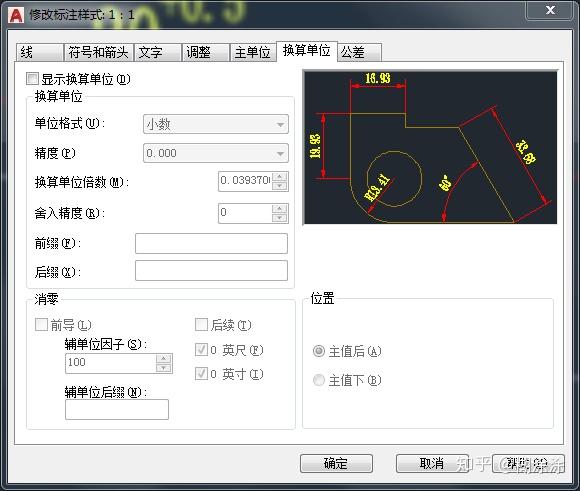Increase 舍入精度 with up arrow

280,209
